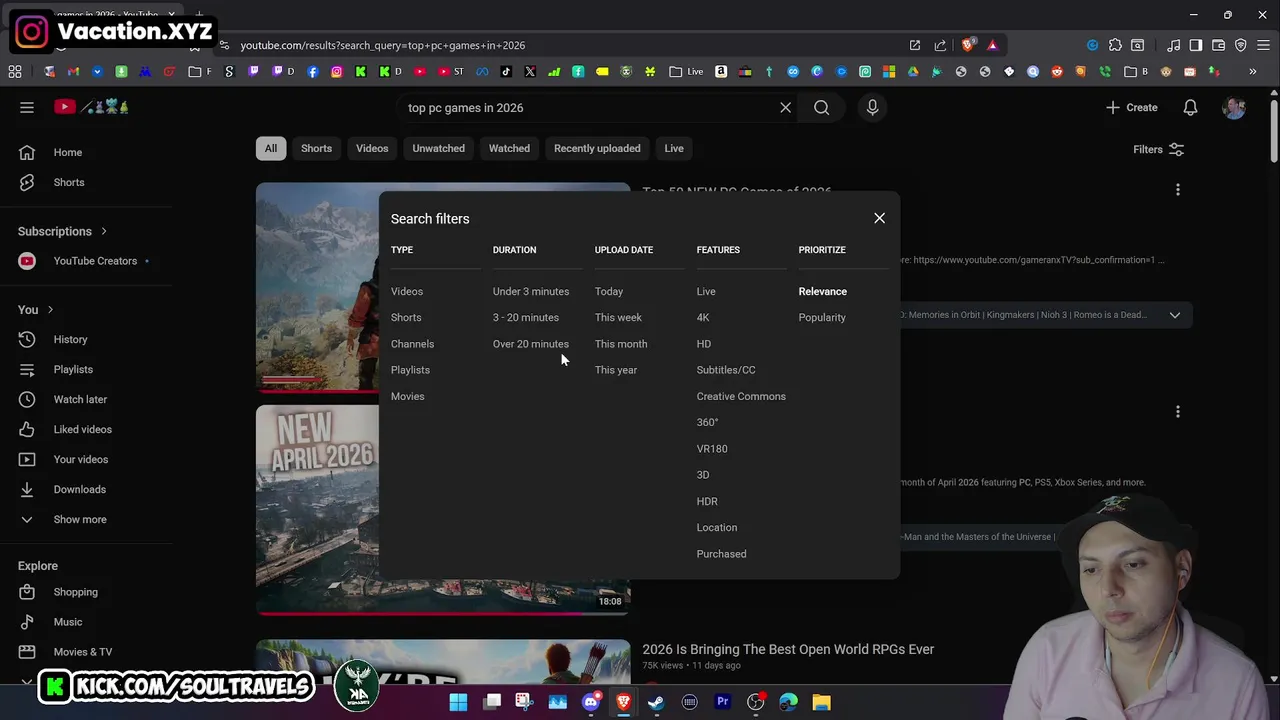Filter type by Videos
Image resolution: width=1280 pixels, height=720 pixels.
click(x=407, y=291)
